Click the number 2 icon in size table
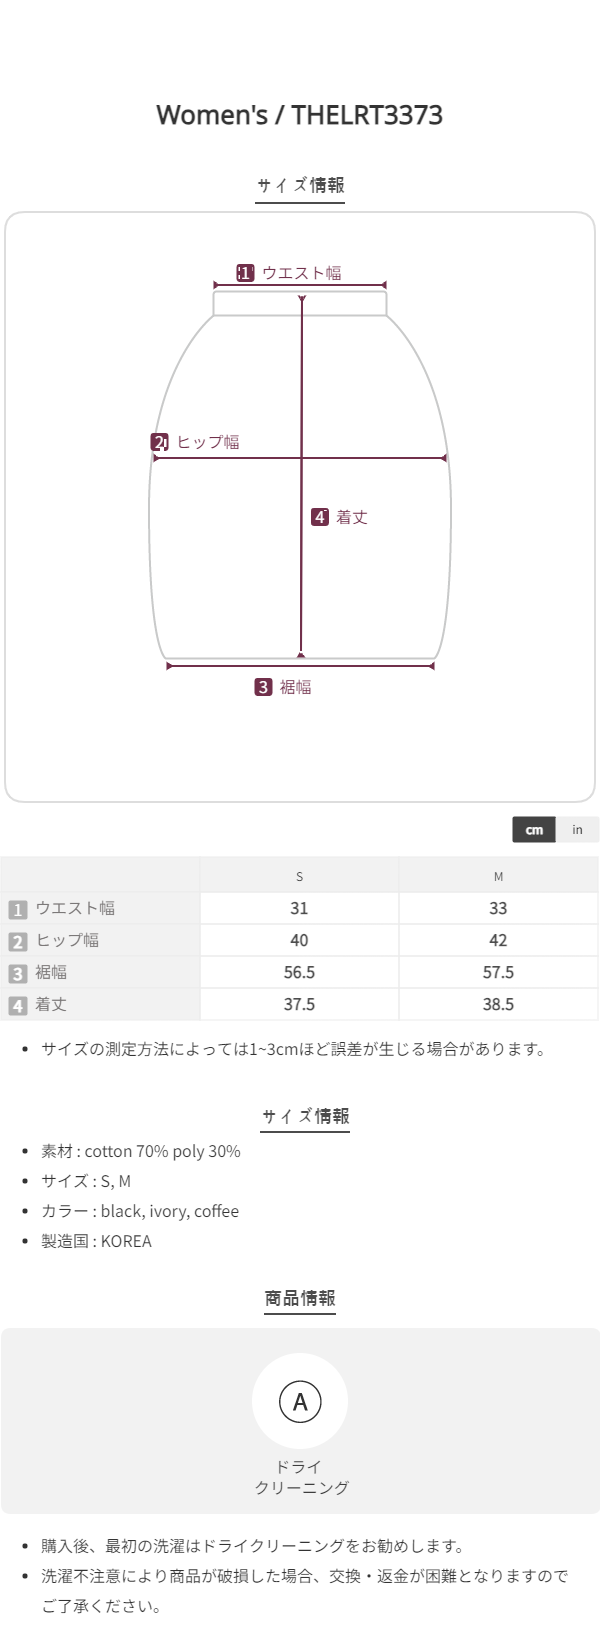Viewport: 600px width, 1639px height. 17,941
